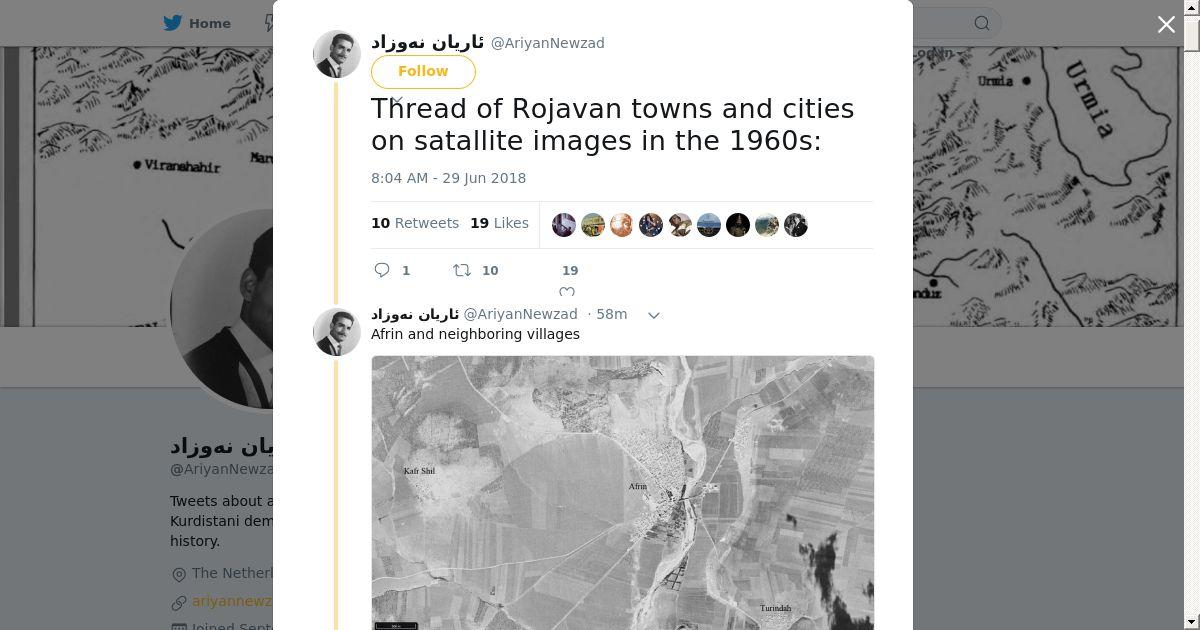The width and height of the screenshot is (1200, 630).
Task: Expand the small chevron under Follow
Action: click(396, 100)
